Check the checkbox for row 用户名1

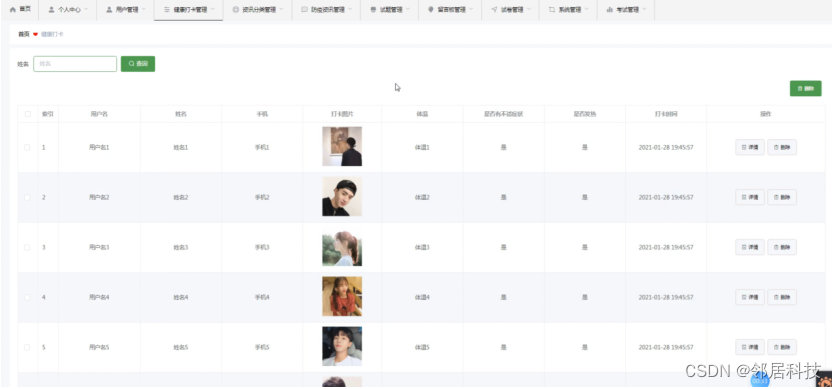click(x=27, y=147)
